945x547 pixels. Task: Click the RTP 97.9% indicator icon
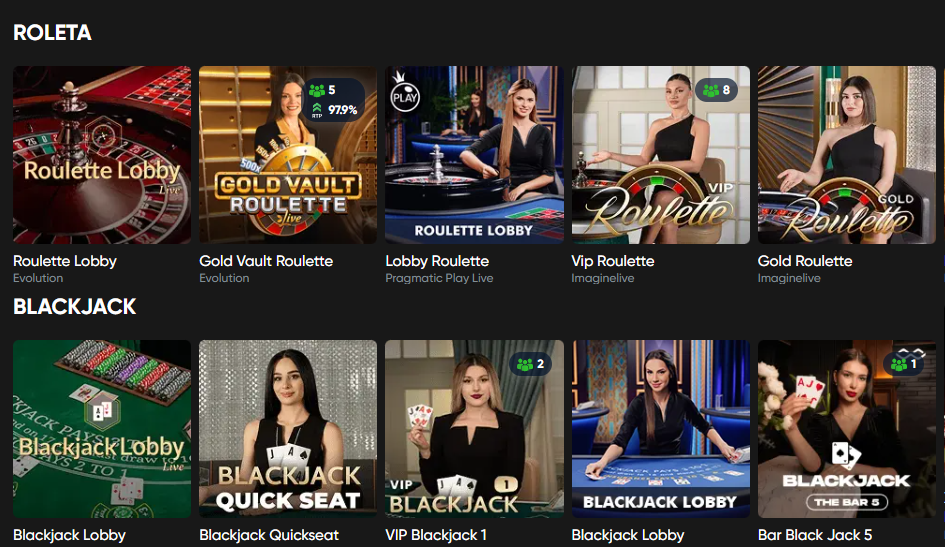pyautogui.click(x=317, y=110)
